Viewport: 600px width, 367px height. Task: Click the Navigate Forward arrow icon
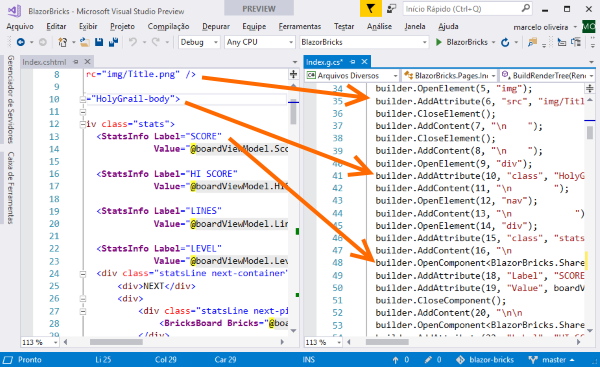pyautogui.click(x=43, y=42)
